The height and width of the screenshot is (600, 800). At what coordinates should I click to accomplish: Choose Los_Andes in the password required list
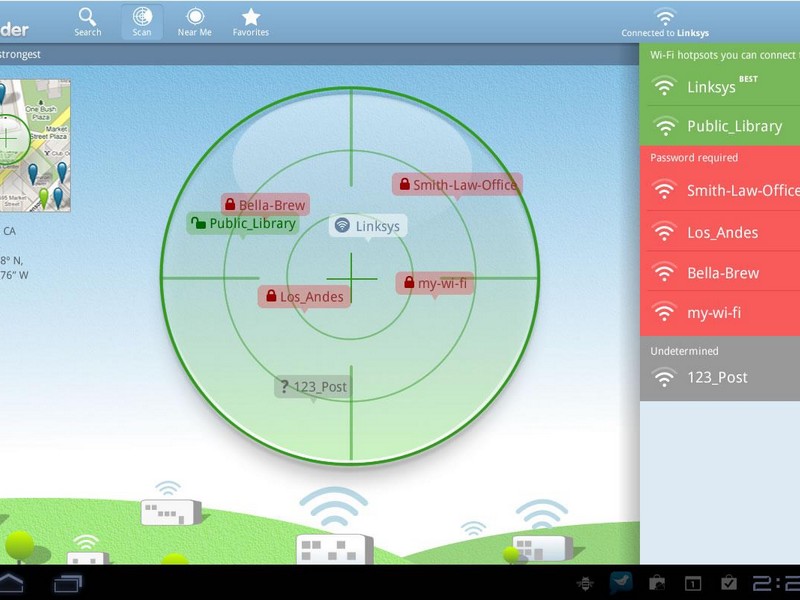pos(720,233)
